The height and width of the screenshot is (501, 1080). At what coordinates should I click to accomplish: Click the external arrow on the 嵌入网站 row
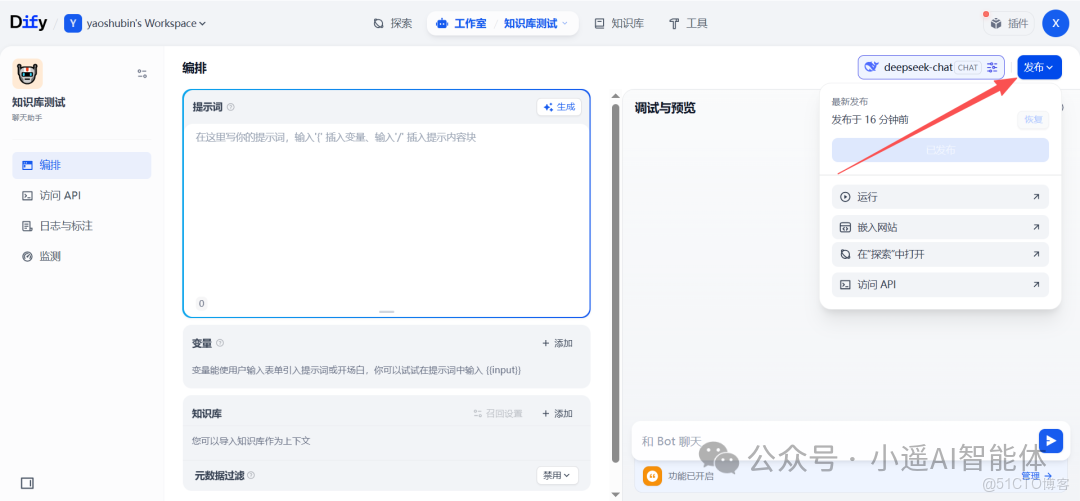tap(1036, 227)
